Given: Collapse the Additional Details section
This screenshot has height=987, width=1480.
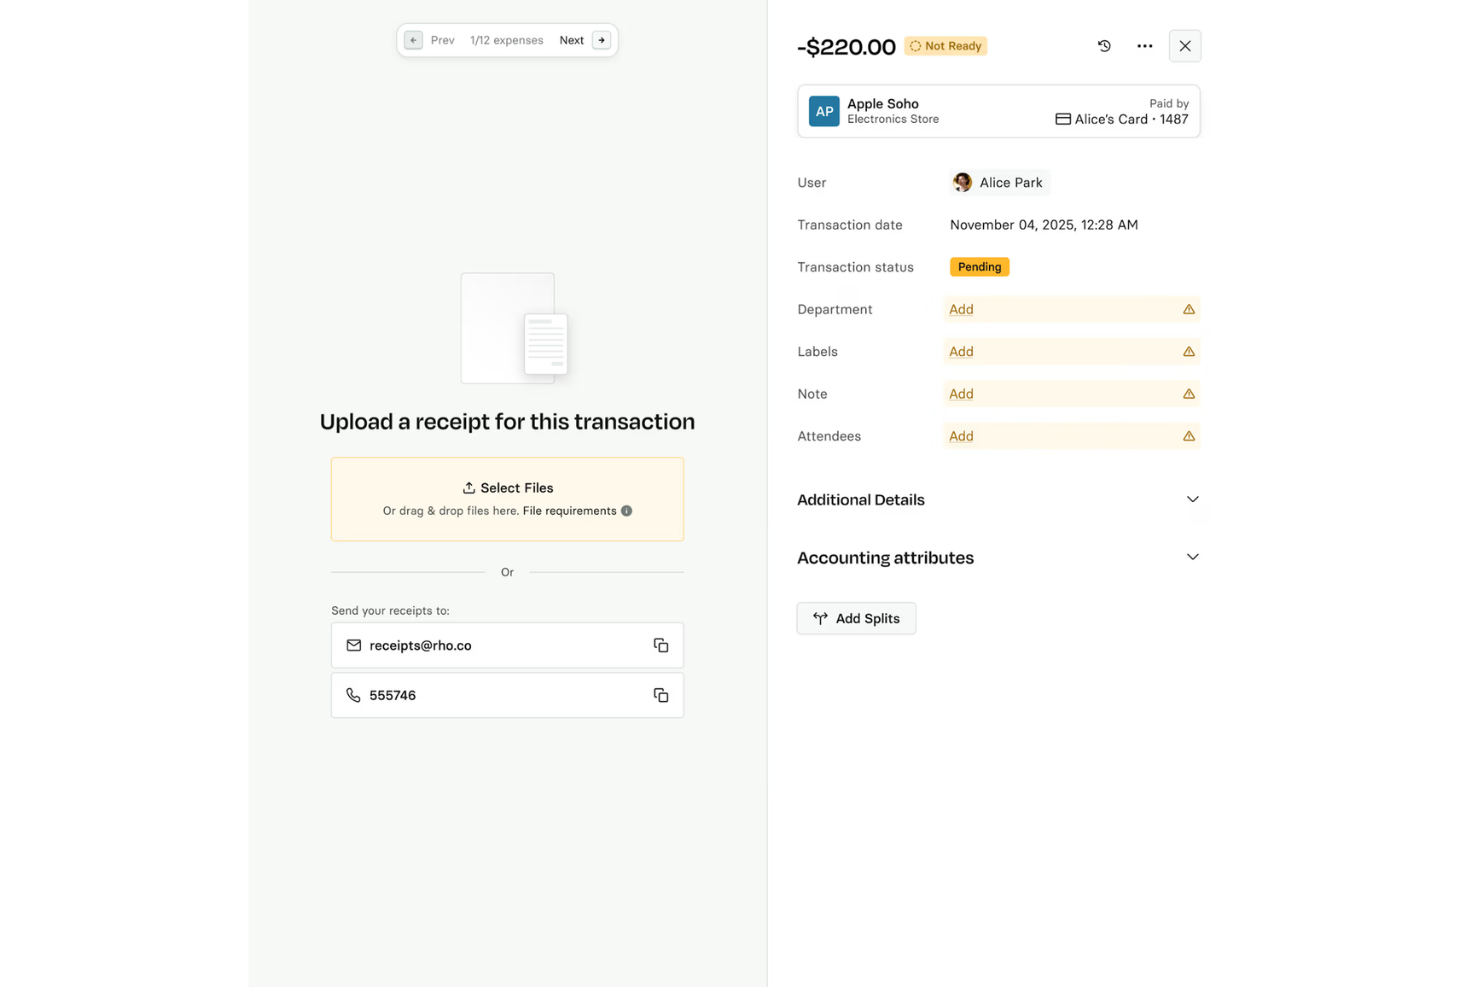Looking at the screenshot, I should click(1192, 499).
